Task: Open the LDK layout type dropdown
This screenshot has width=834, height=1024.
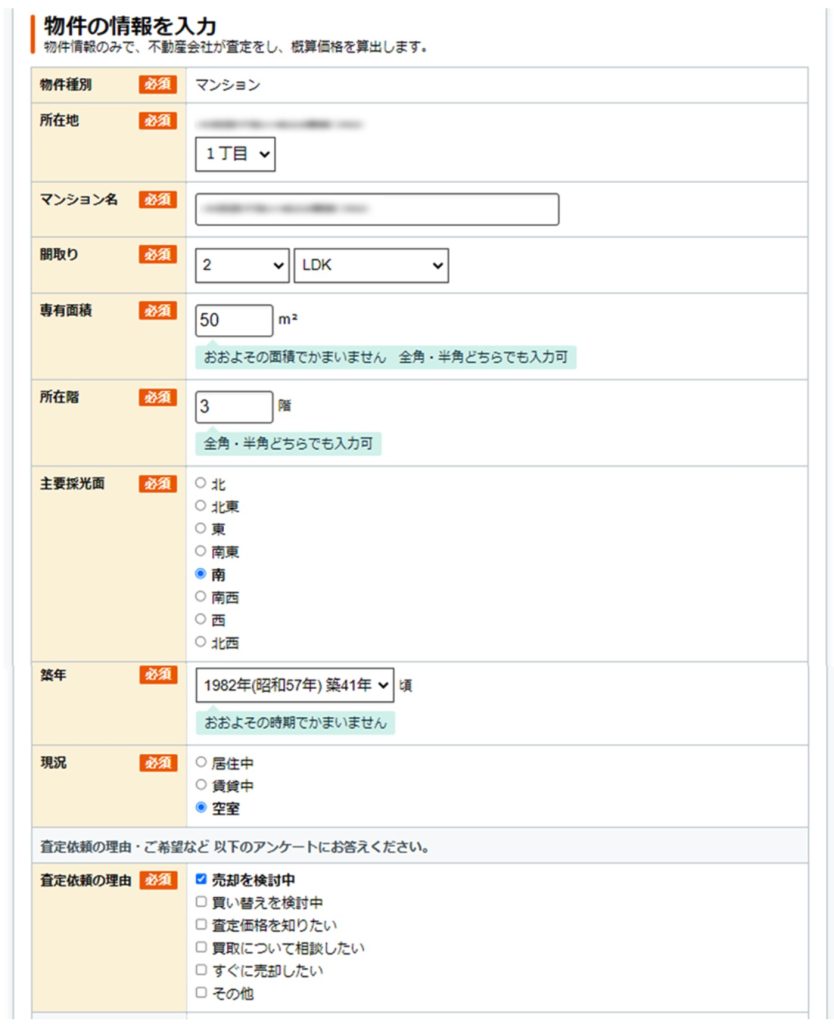Action: pyautogui.click(x=371, y=265)
